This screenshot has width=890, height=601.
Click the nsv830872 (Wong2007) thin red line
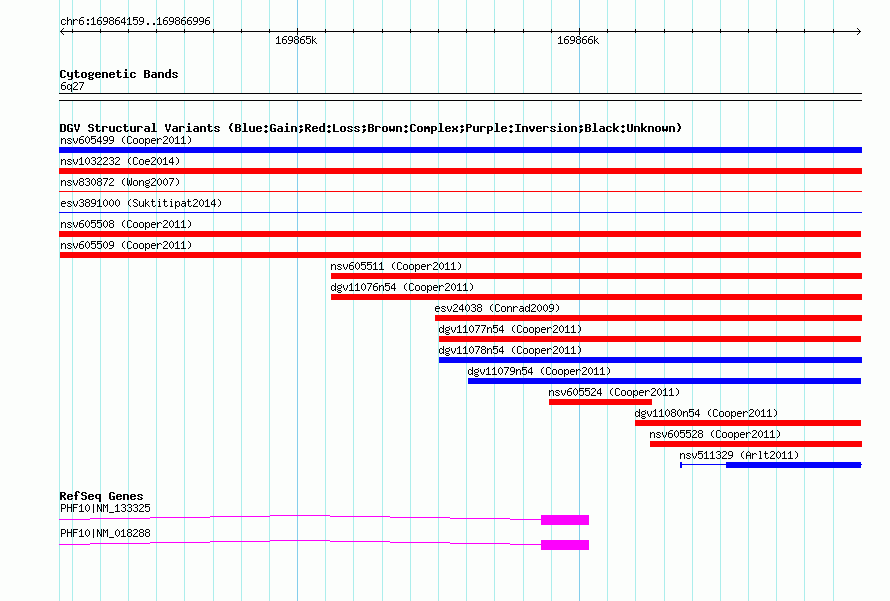(x=460, y=192)
